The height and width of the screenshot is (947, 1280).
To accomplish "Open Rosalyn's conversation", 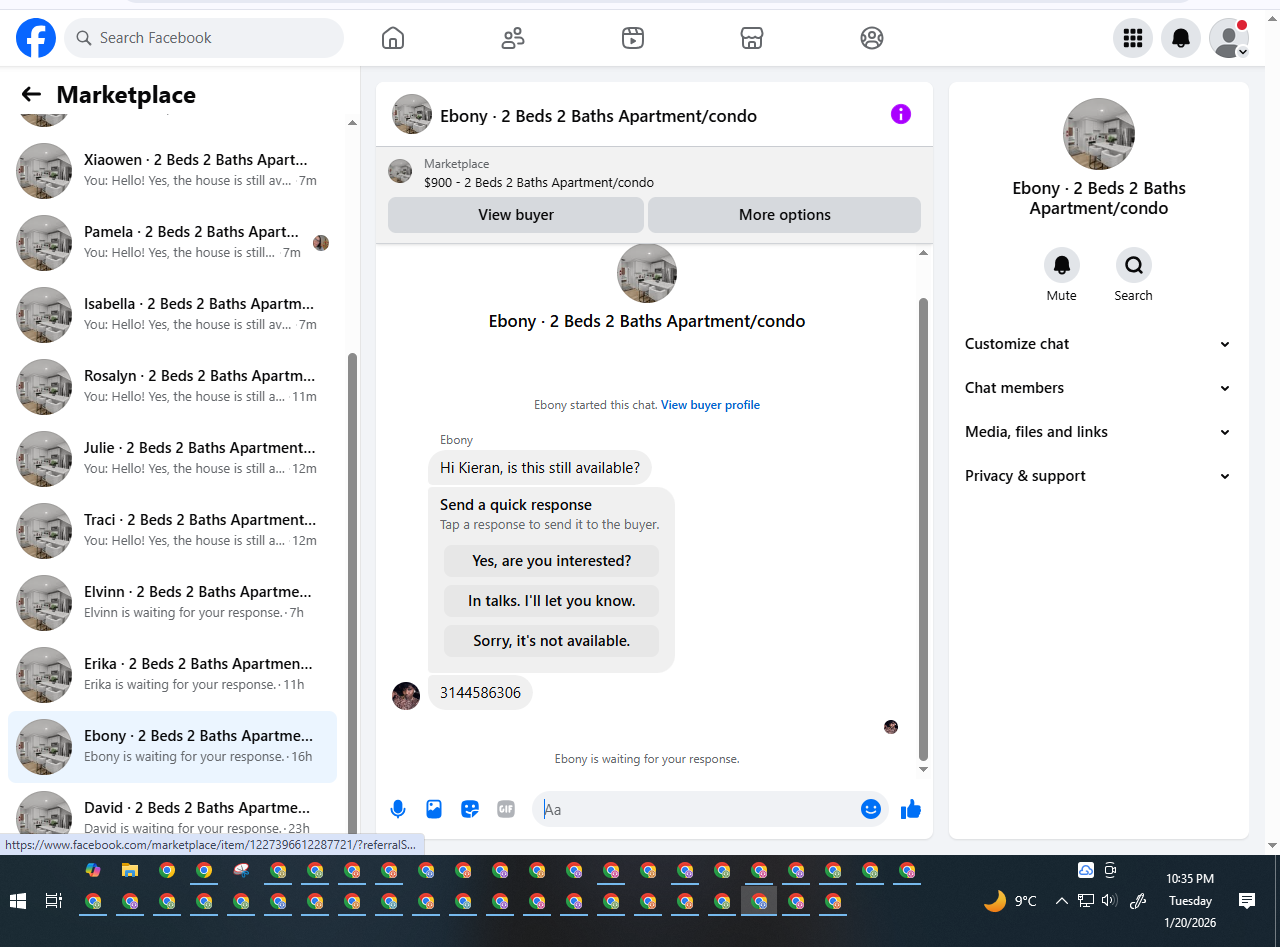I will [172, 387].
